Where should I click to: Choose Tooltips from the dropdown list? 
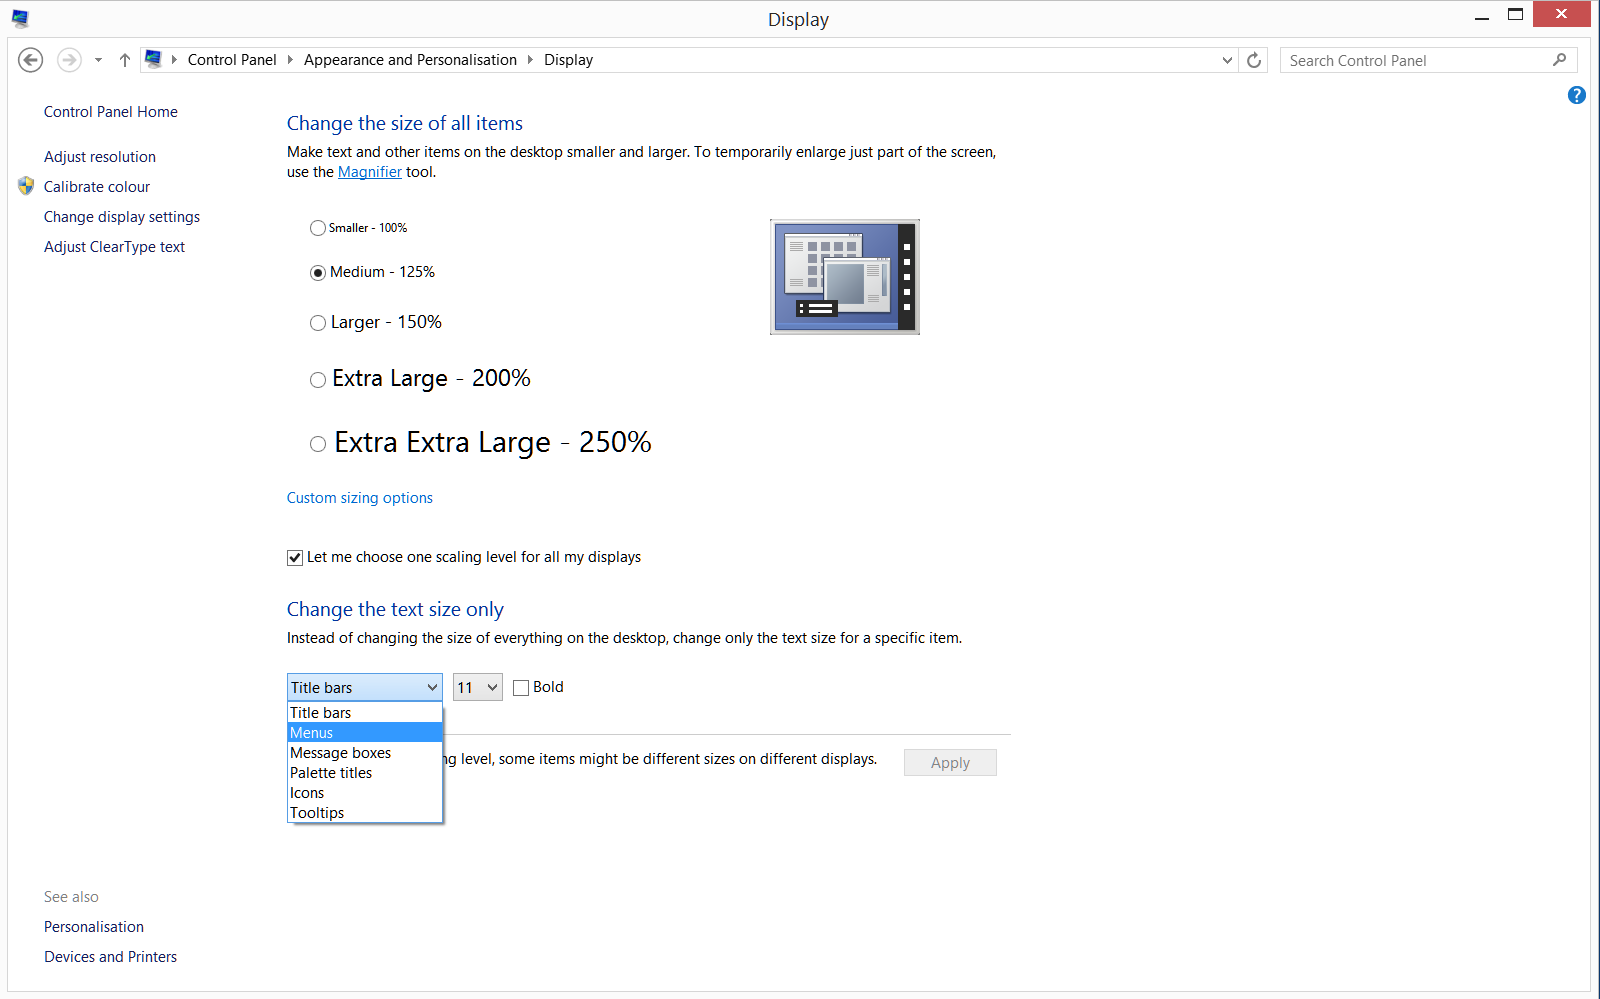click(365, 813)
